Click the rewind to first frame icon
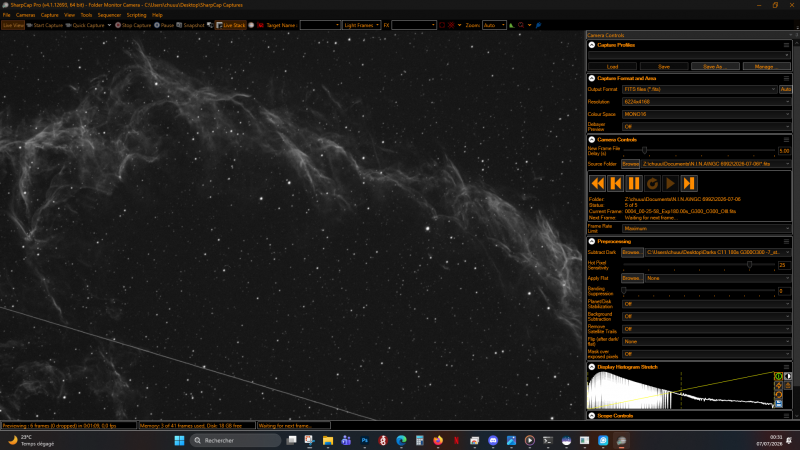Viewport: 800px width, 450px height. [597, 183]
